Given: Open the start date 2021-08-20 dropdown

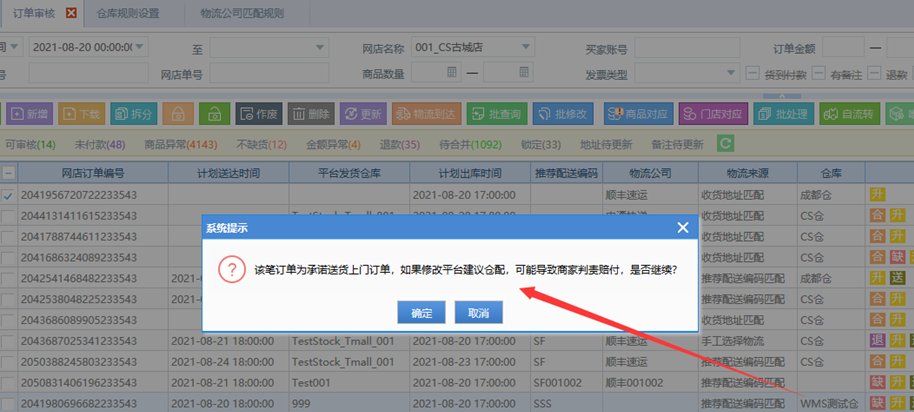Looking at the screenshot, I should [x=140, y=47].
